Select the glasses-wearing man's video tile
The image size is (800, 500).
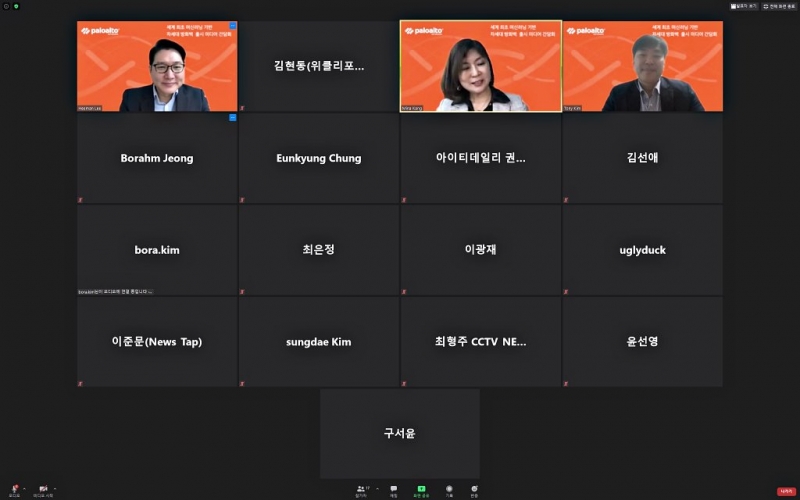click(157, 66)
